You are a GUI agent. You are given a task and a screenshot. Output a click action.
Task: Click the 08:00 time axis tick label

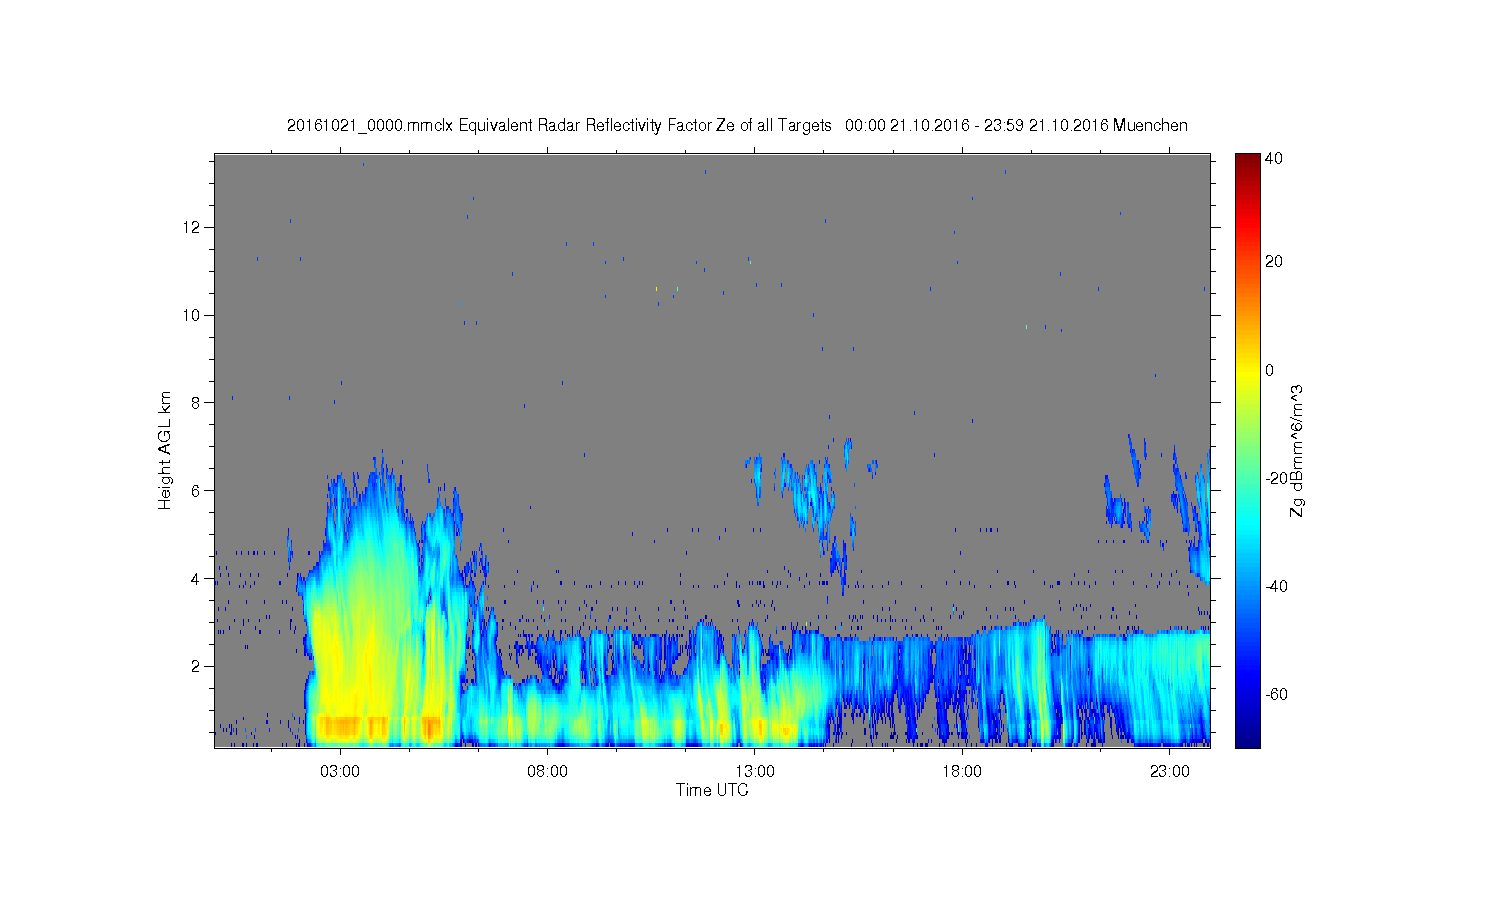(548, 772)
